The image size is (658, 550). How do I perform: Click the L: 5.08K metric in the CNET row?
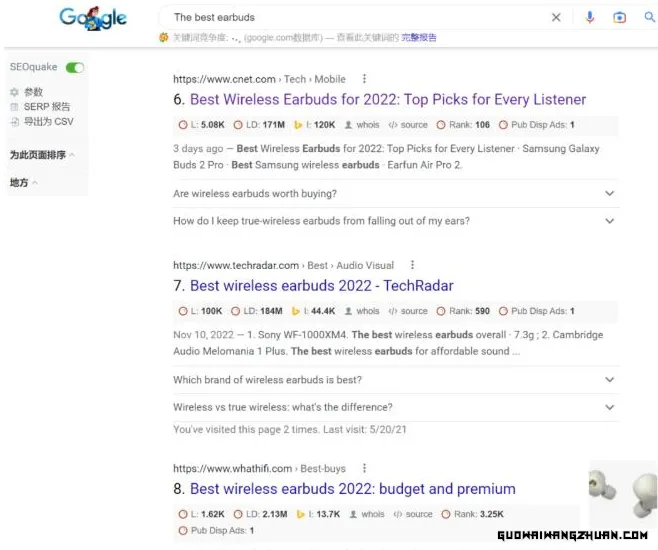coord(201,125)
